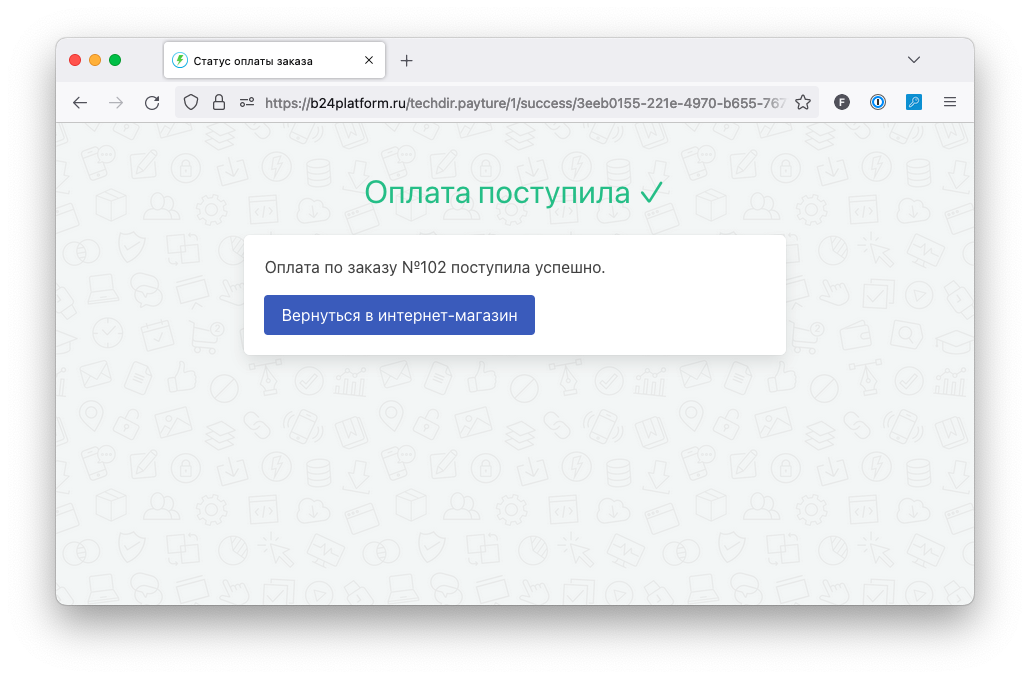Click text Оплата по заказу №102
The height and width of the screenshot is (679, 1030).
click(x=355, y=268)
